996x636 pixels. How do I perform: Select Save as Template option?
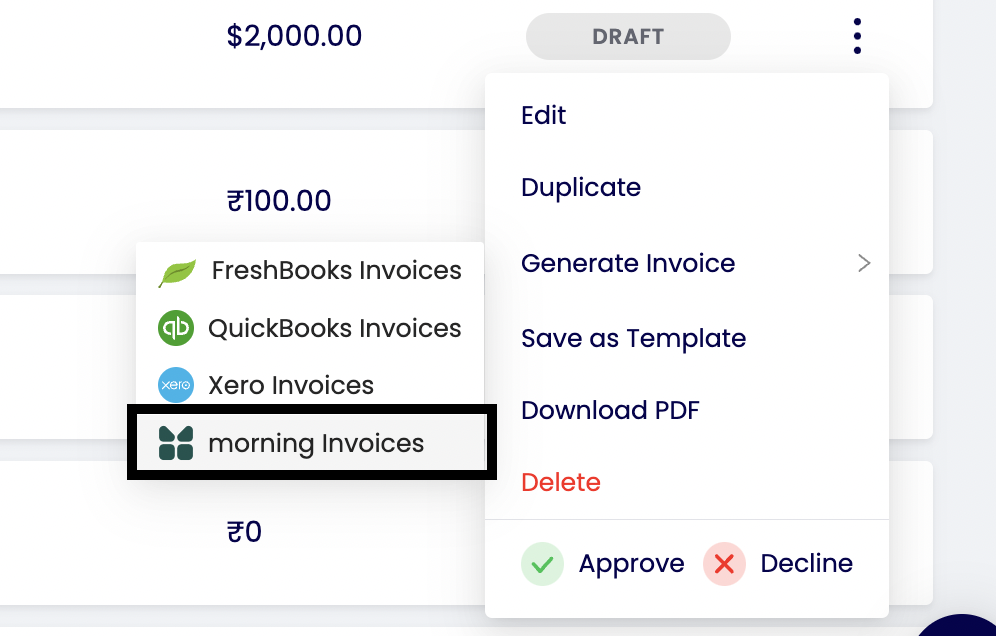[x=633, y=339]
